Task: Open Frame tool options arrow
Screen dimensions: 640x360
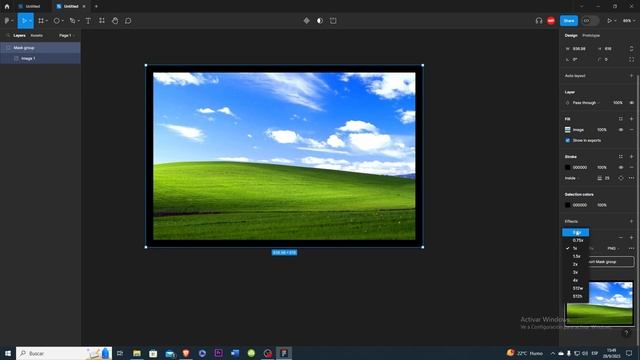Action: point(47,21)
